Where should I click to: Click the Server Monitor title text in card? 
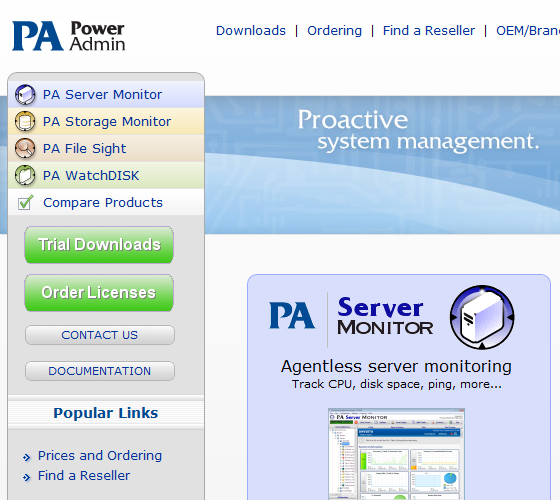(x=385, y=317)
